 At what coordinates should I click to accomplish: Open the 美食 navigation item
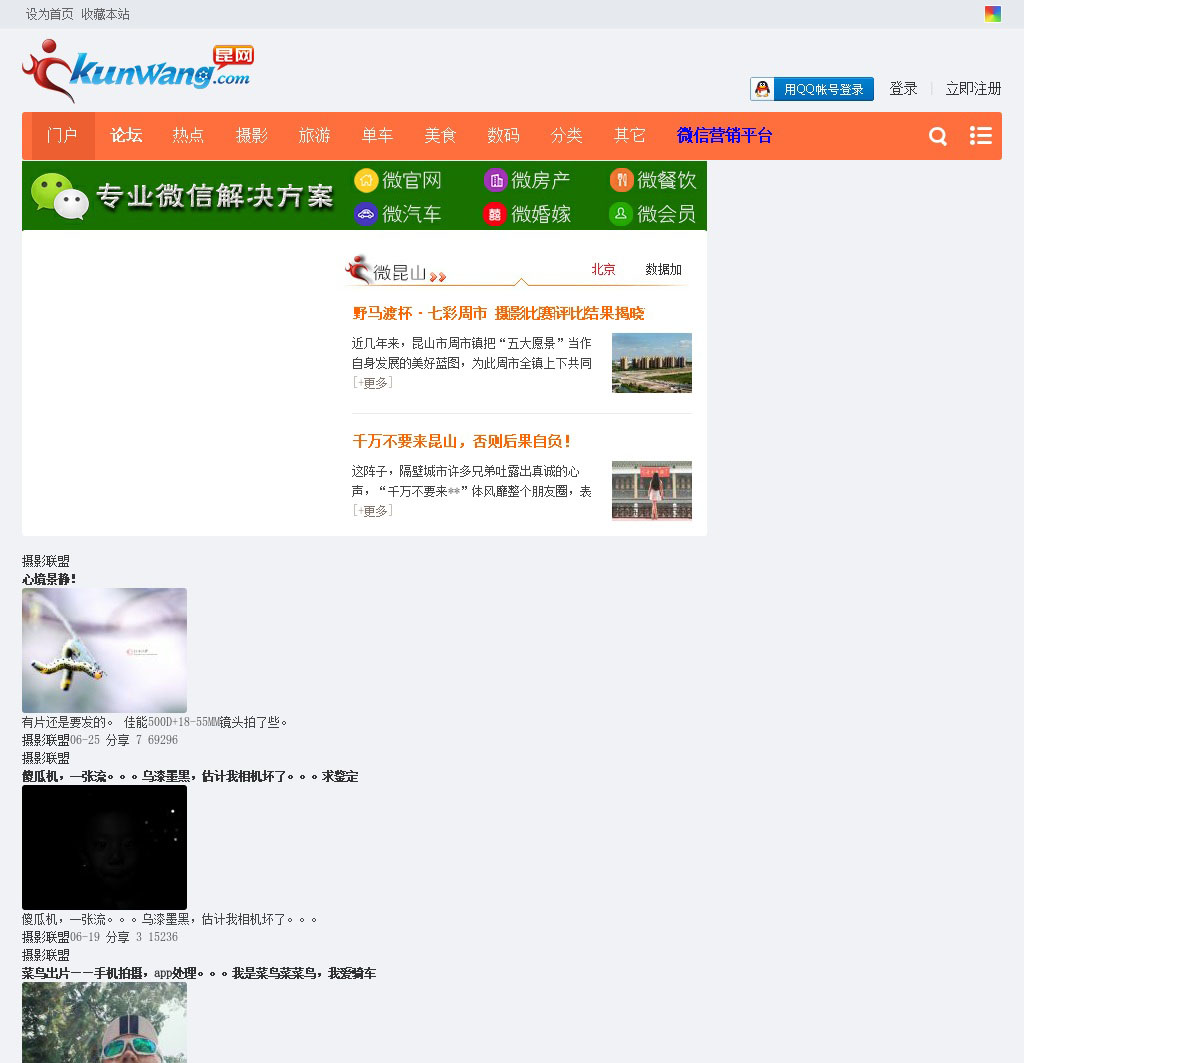(440, 136)
